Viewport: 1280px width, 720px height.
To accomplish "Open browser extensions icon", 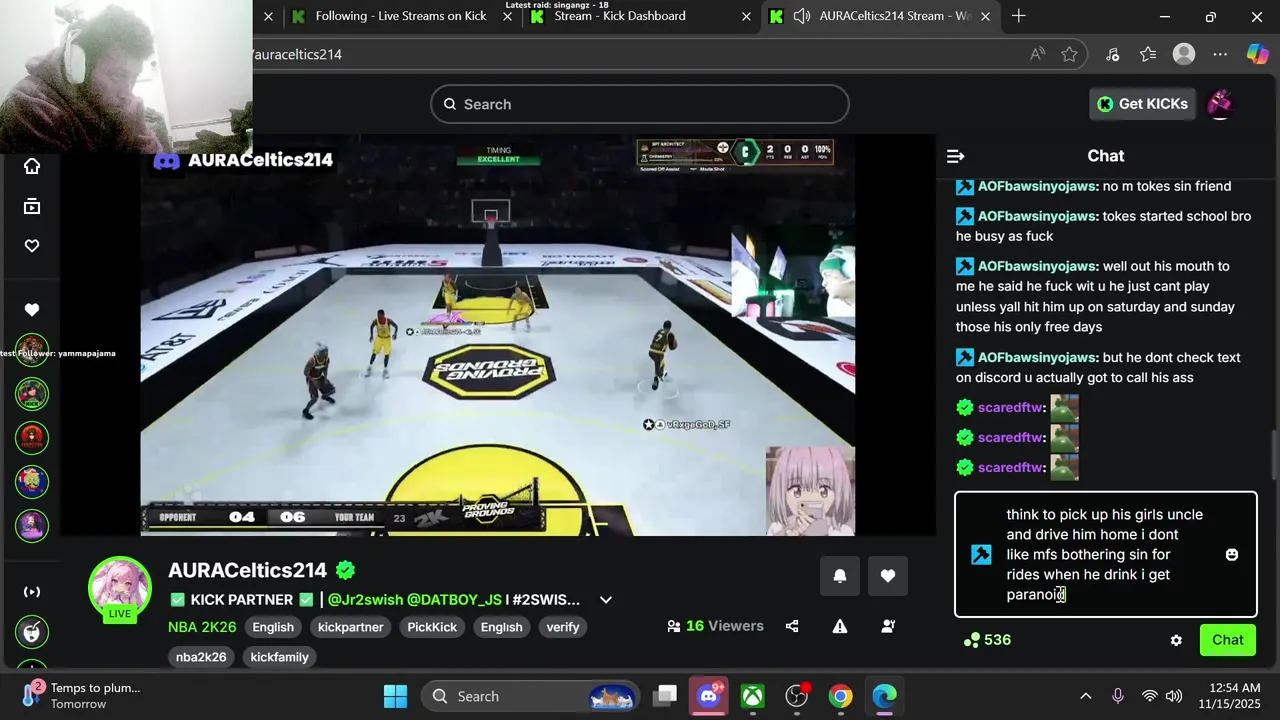I will pyautogui.click(x=1112, y=54).
